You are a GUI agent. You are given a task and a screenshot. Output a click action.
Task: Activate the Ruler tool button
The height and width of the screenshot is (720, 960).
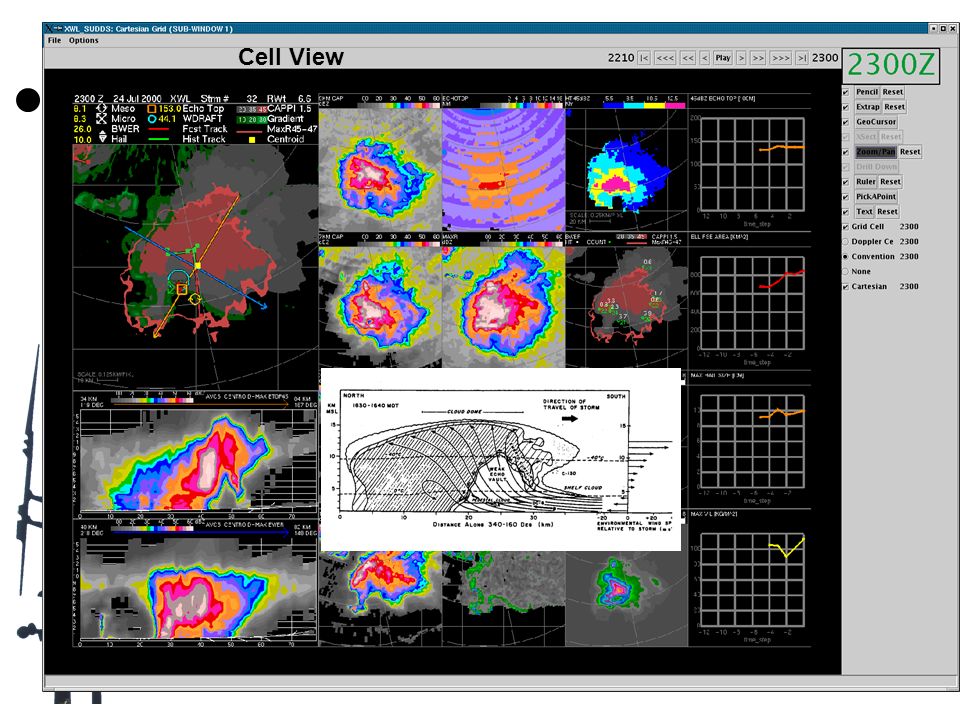pyautogui.click(x=866, y=182)
